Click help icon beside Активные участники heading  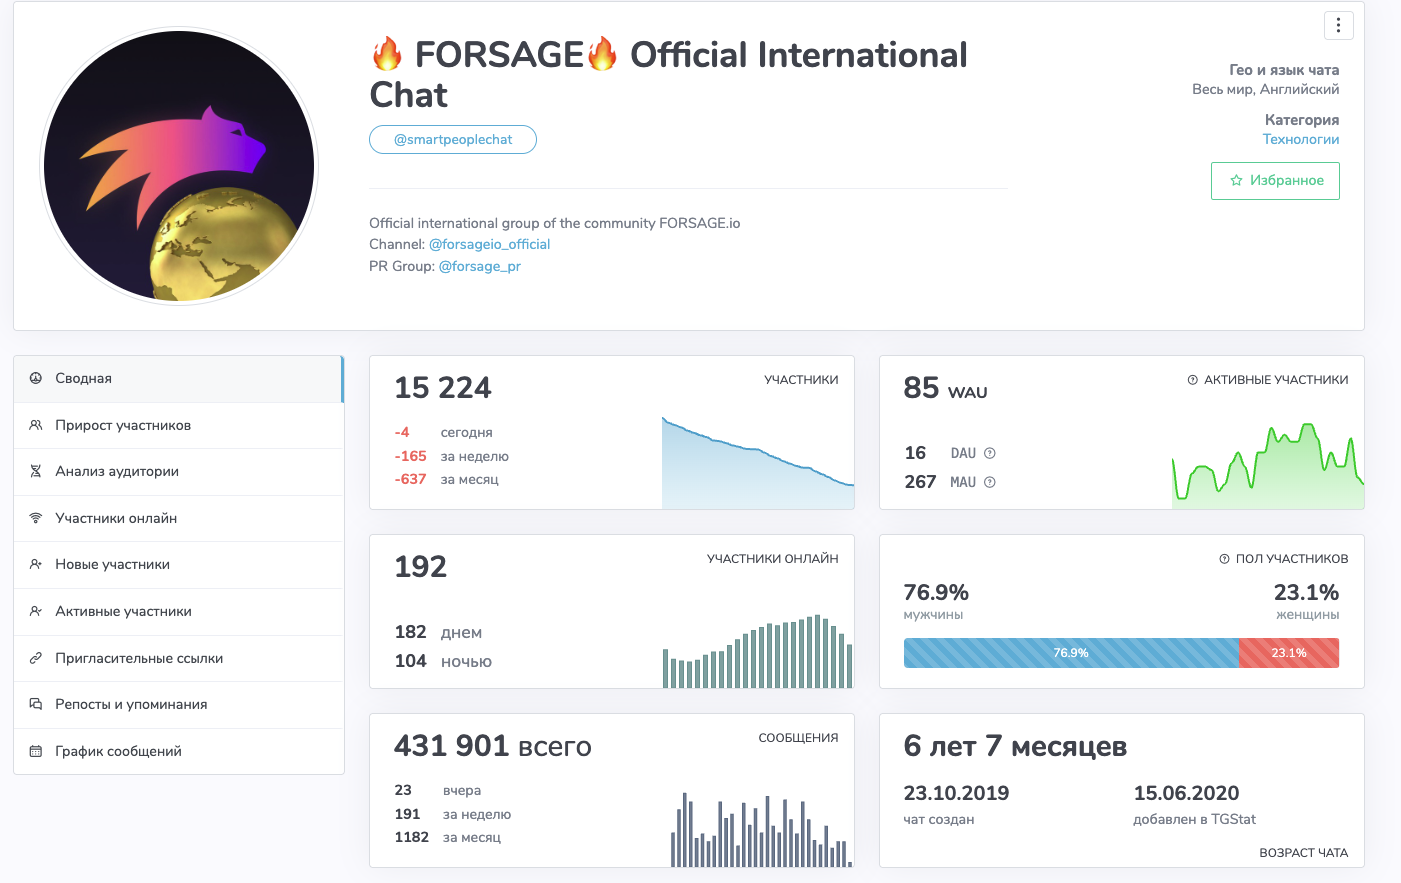click(1192, 380)
